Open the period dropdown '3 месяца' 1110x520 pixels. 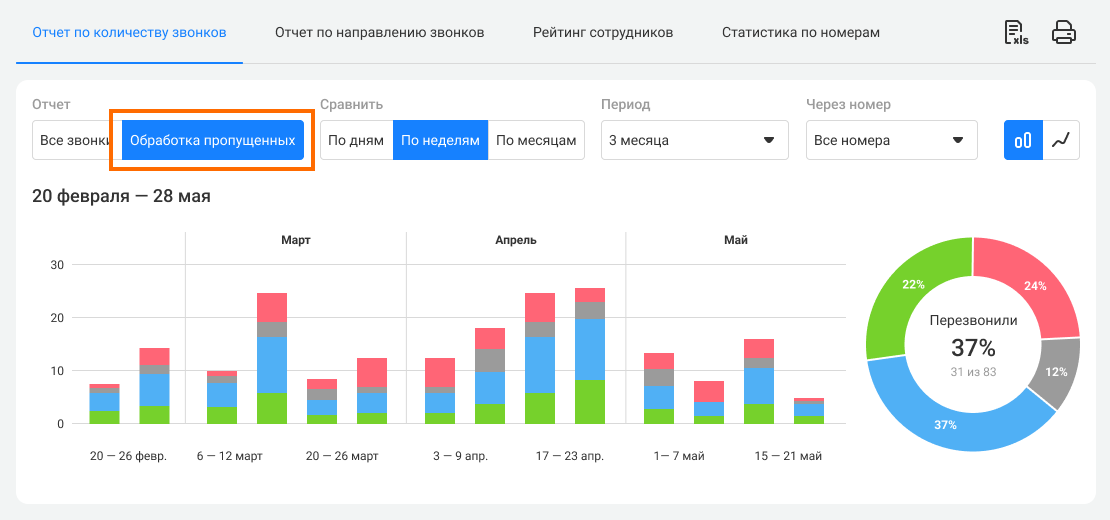694,140
